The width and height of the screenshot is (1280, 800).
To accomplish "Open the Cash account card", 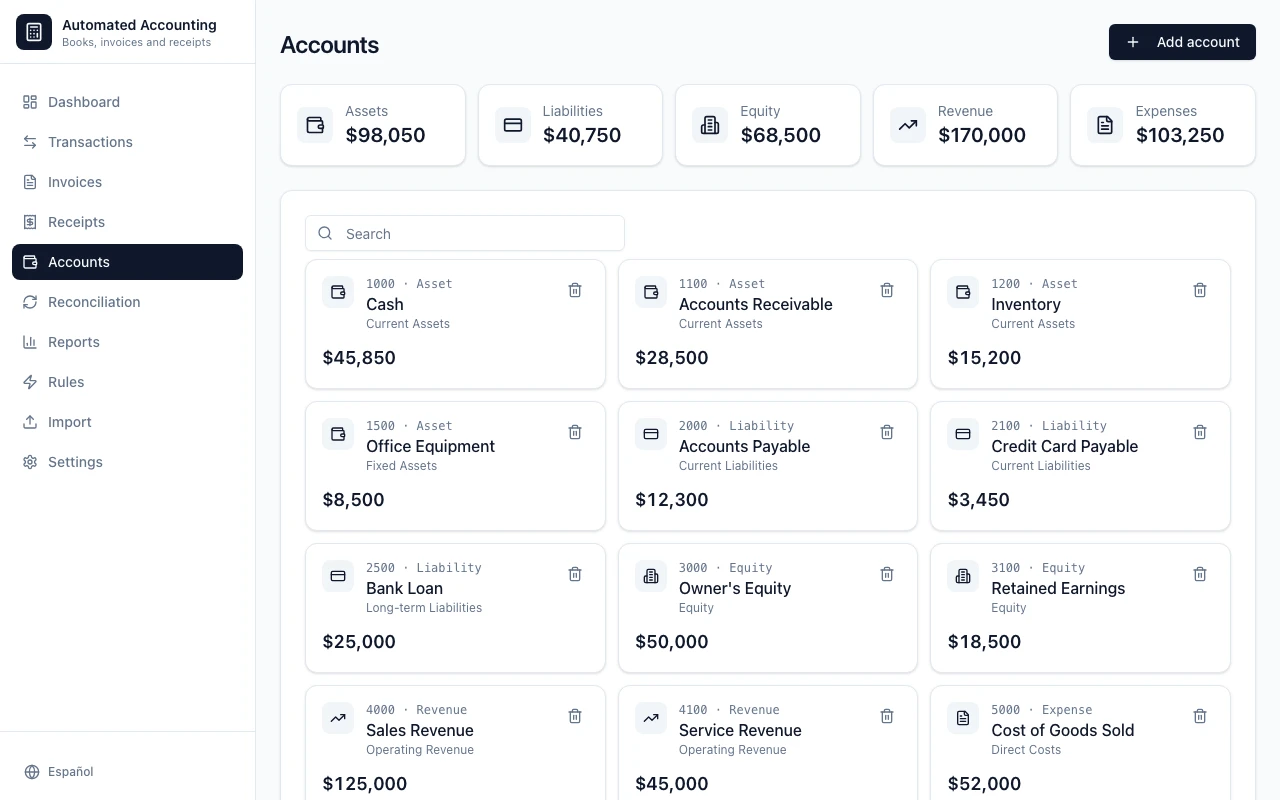I will tap(455, 324).
